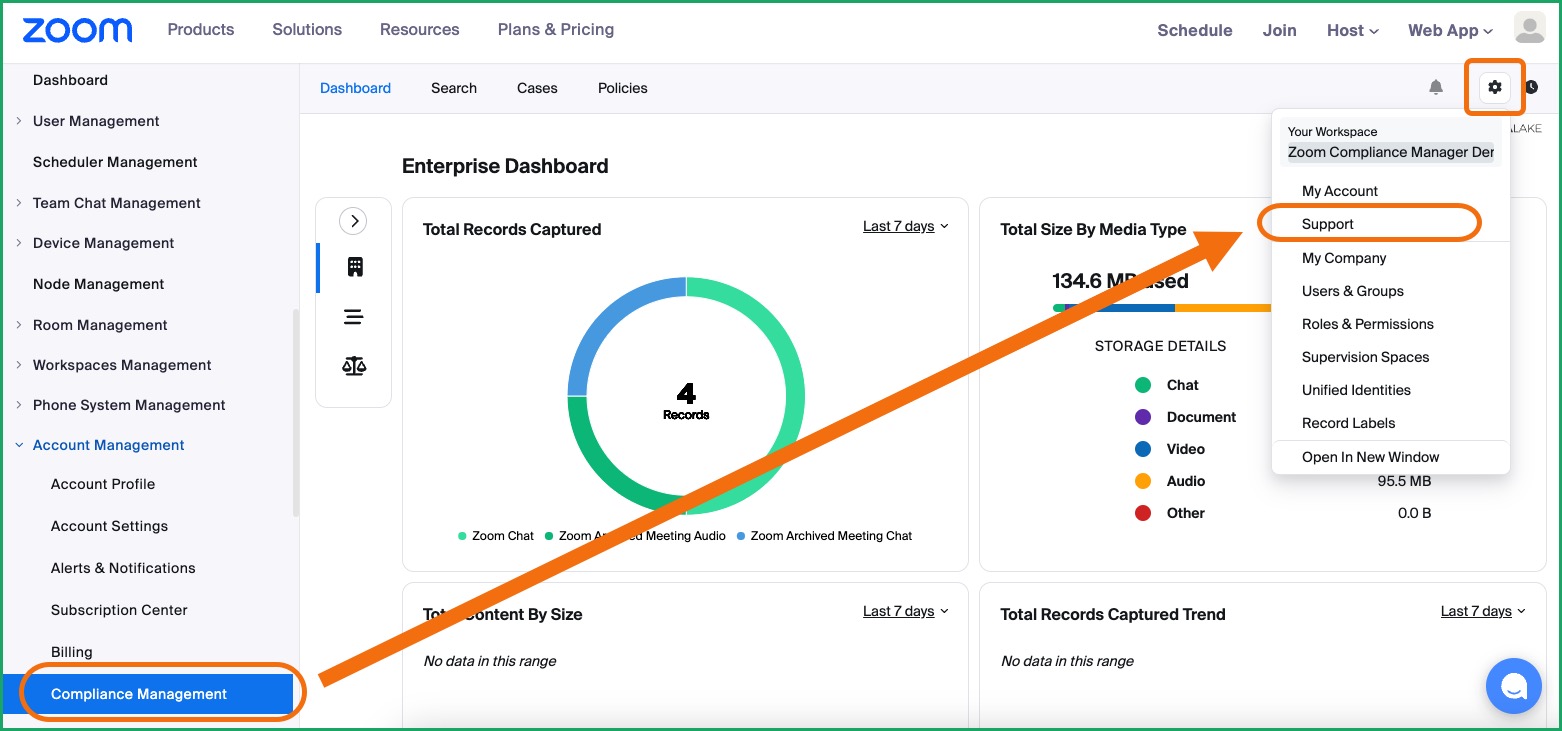Click the Zoom logo

(x=77, y=30)
